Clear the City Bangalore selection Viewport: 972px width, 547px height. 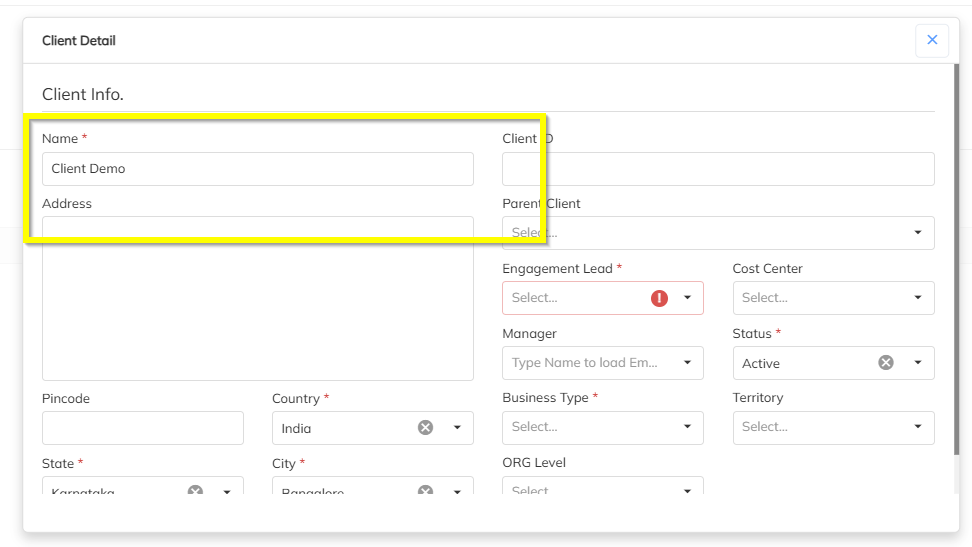[425, 491]
